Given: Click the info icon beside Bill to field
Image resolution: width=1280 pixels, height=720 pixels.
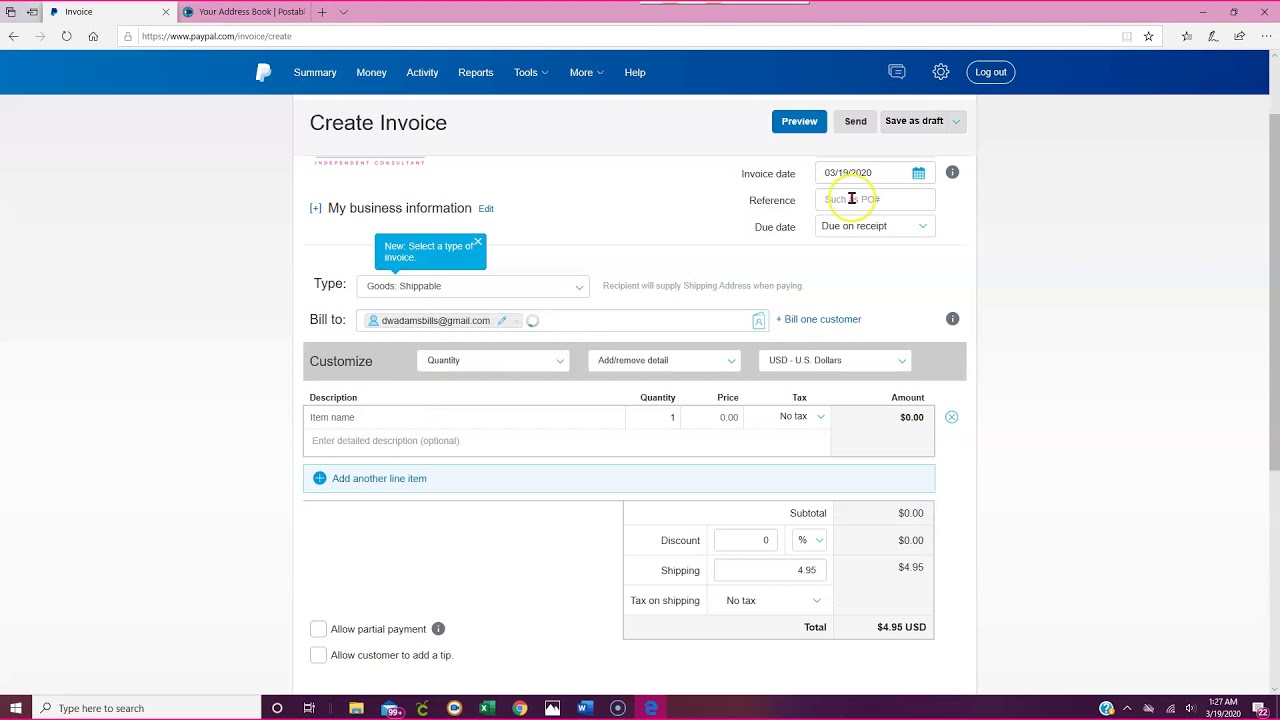Looking at the screenshot, I should [952, 319].
